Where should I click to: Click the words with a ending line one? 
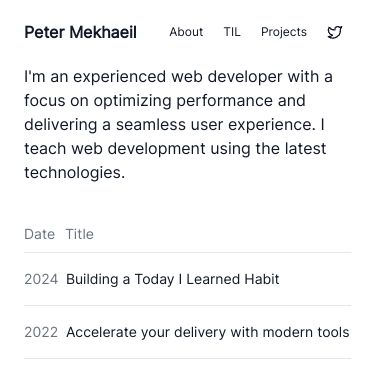tap(310, 77)
